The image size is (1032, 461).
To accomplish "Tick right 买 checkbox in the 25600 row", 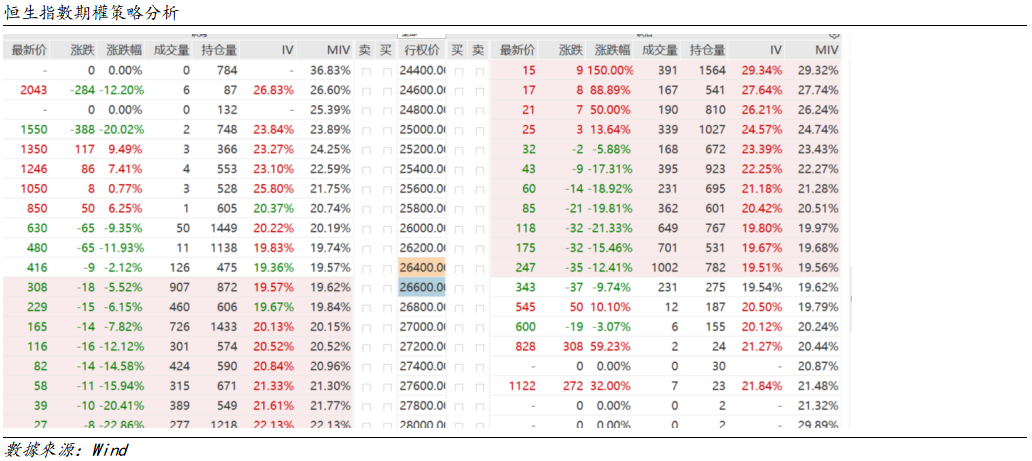I will [x=459, y=189].
